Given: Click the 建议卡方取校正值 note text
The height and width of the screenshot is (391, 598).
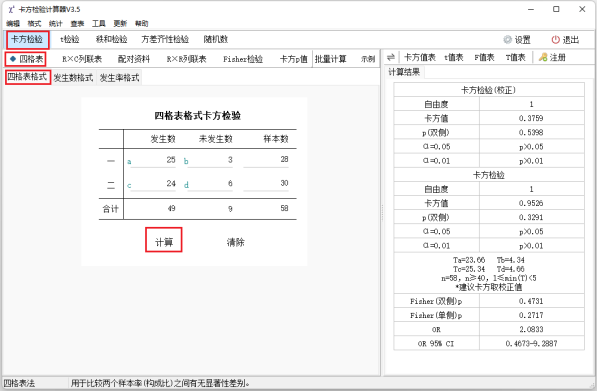Looking at the screenshot, I should 489,287.
